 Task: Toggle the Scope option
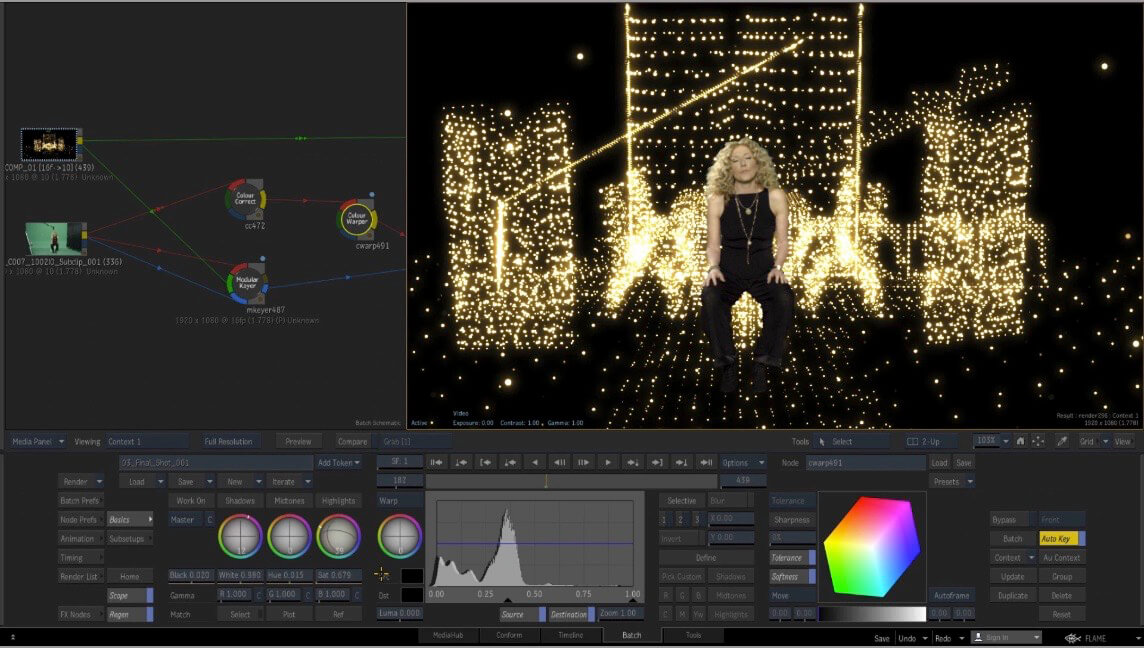tap(130, 596)
